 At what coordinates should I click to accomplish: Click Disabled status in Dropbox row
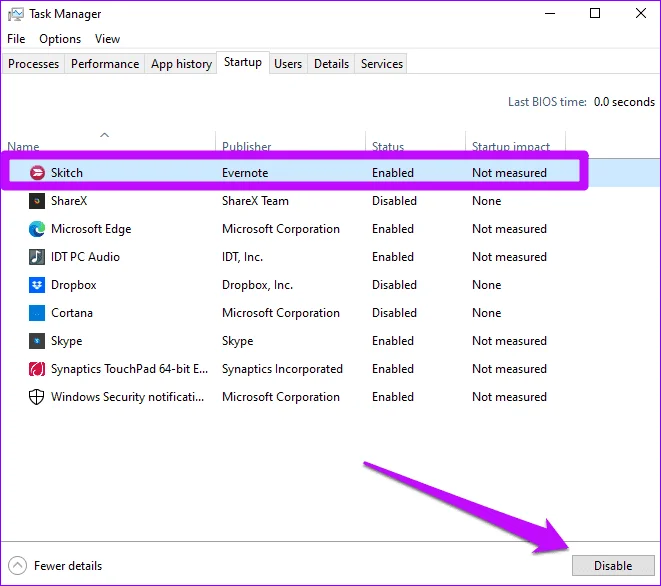pyautogui.click(x=394, y=285)
